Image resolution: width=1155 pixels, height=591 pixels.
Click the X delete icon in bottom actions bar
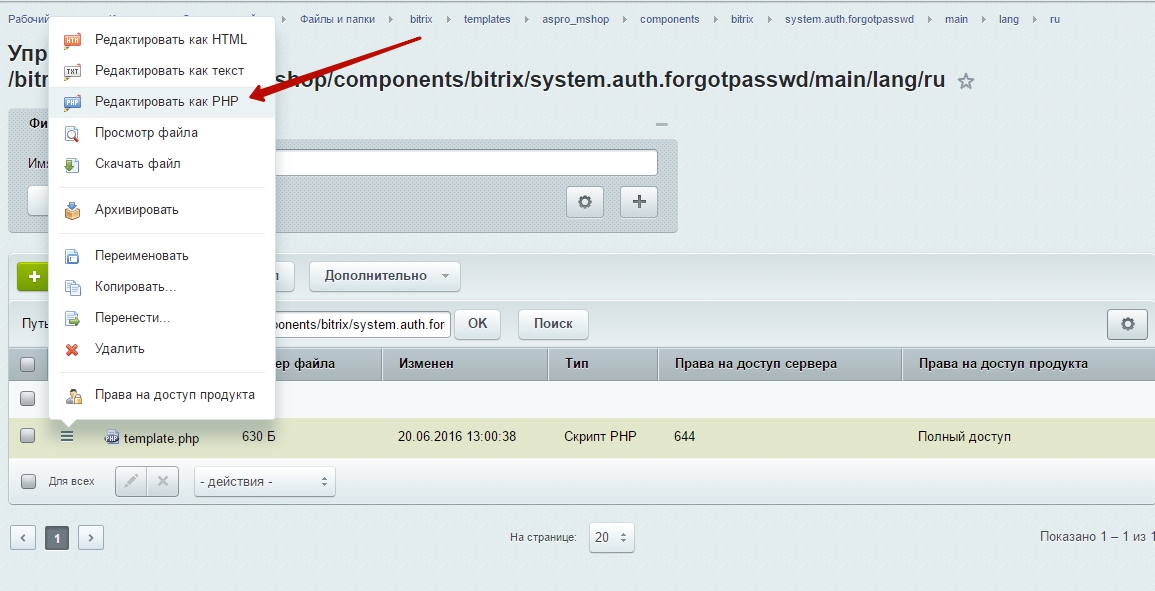(x=162, y=481)
